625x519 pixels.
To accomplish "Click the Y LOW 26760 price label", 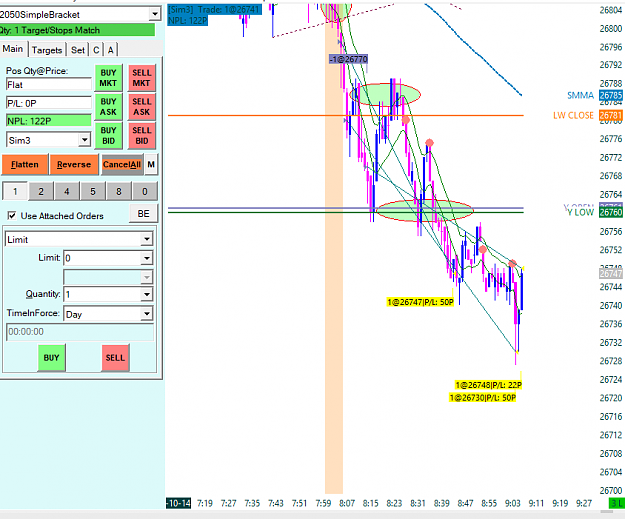I will [x=595, y=212].
